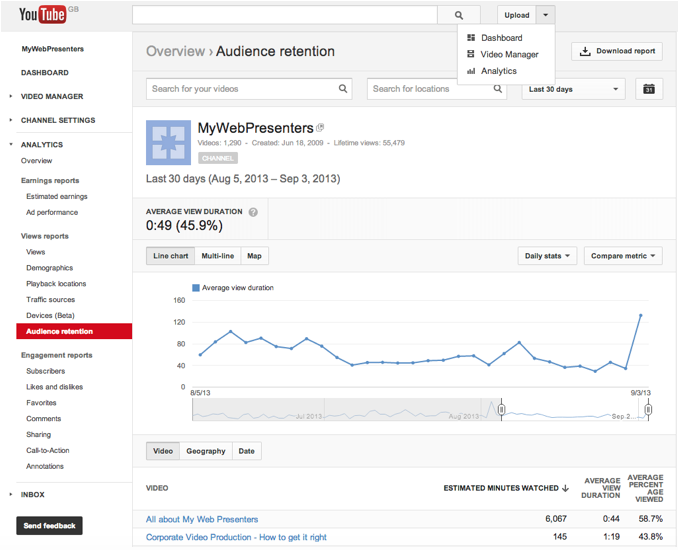Focus the Search for your videos field
678x550 pixels.
[249, 89]
